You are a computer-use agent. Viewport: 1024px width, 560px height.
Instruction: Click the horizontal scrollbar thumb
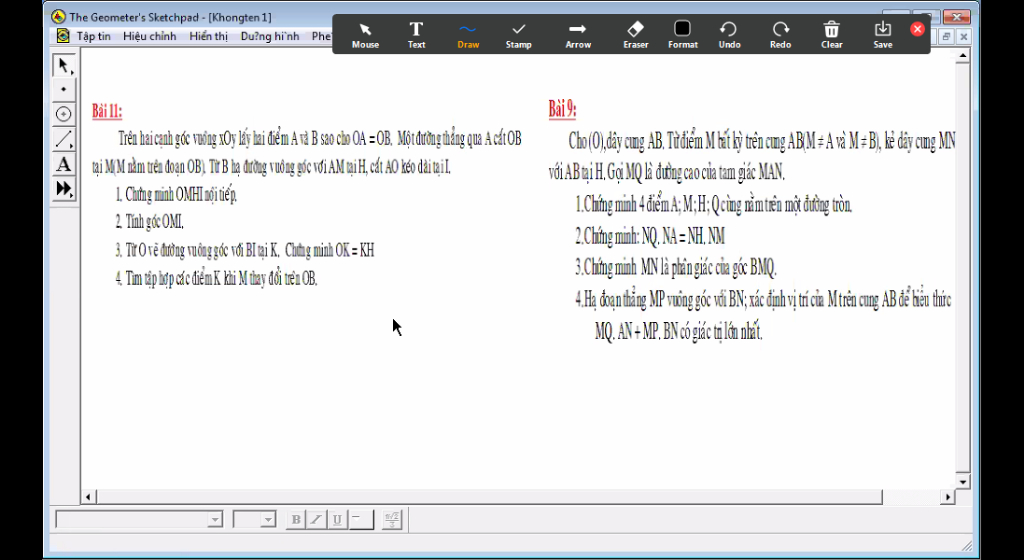point(489,497)
